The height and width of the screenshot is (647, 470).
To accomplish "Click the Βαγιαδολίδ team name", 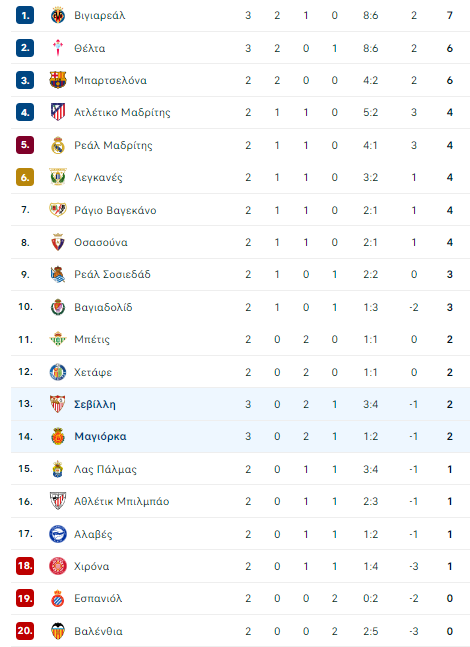I will (103, 307).
